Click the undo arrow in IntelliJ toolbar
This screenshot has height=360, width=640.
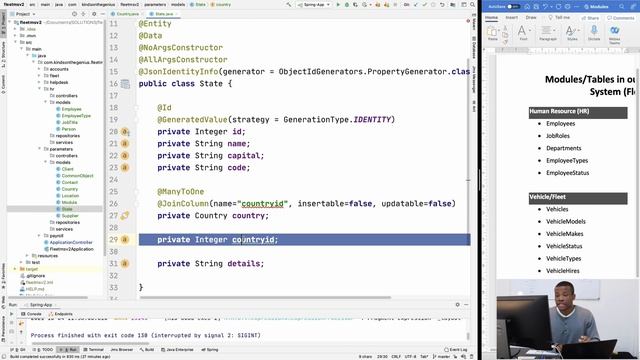(442, 4)
